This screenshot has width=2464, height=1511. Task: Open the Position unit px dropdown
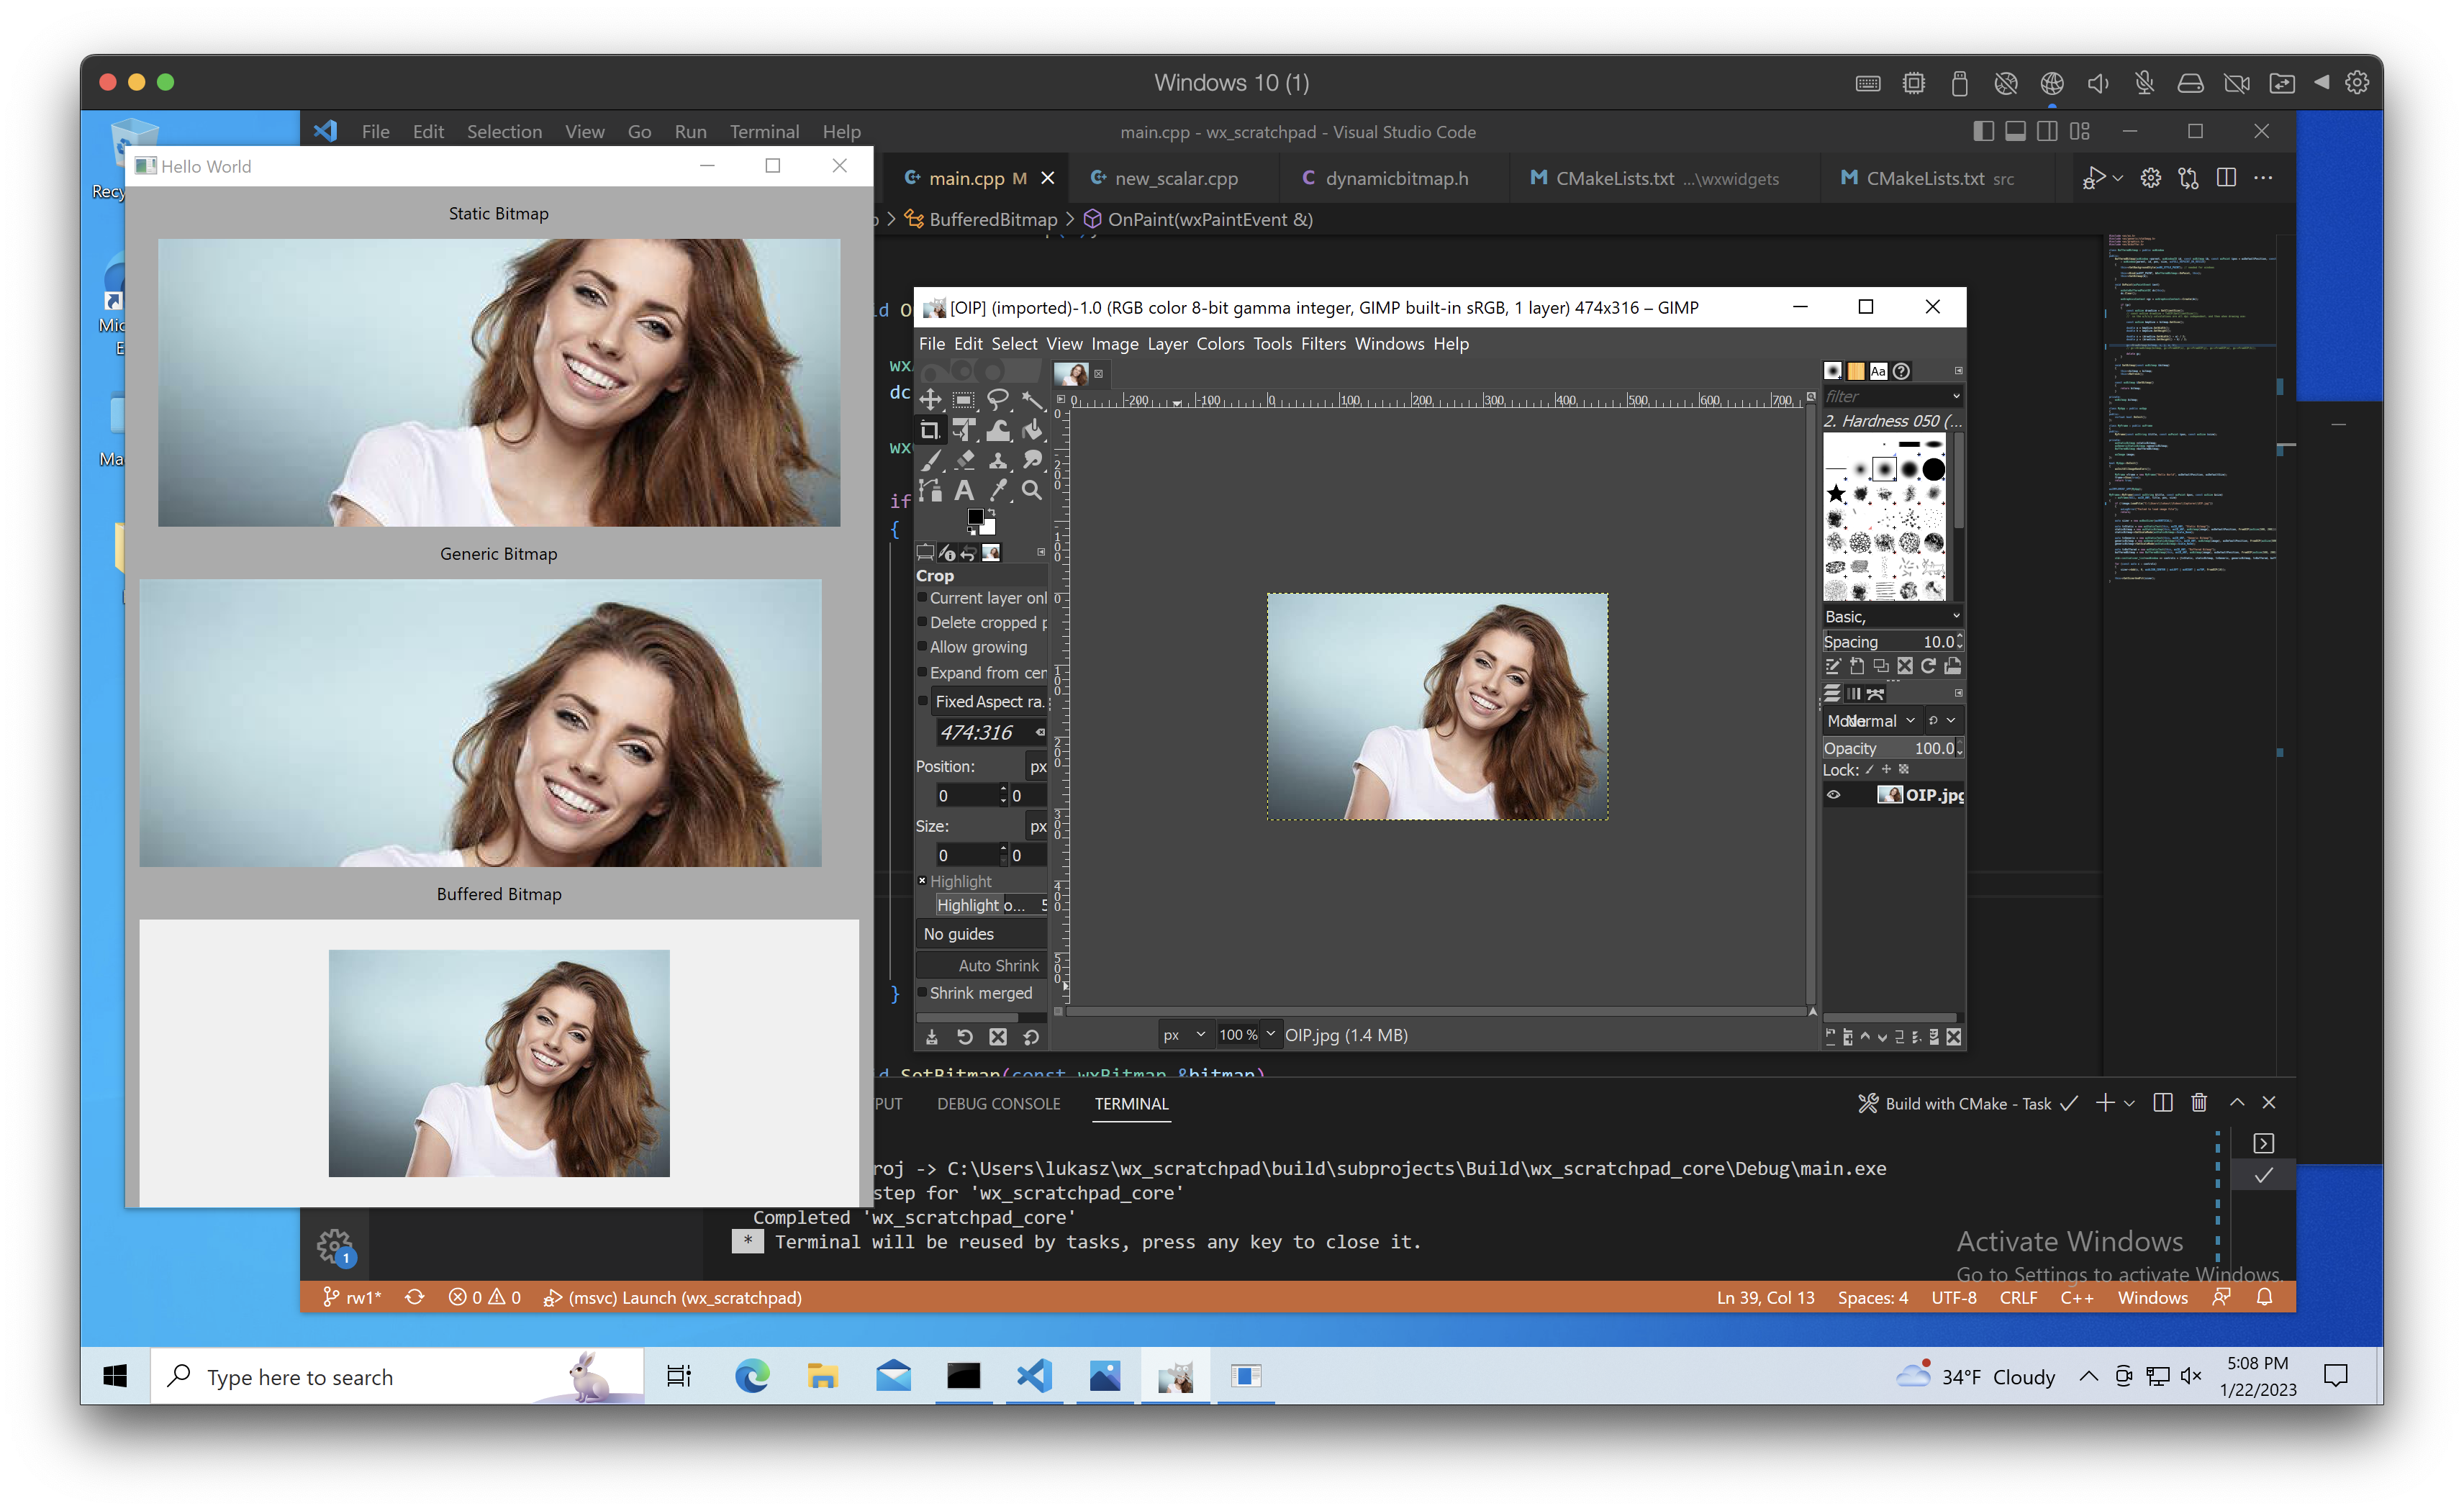[1037, 767]
